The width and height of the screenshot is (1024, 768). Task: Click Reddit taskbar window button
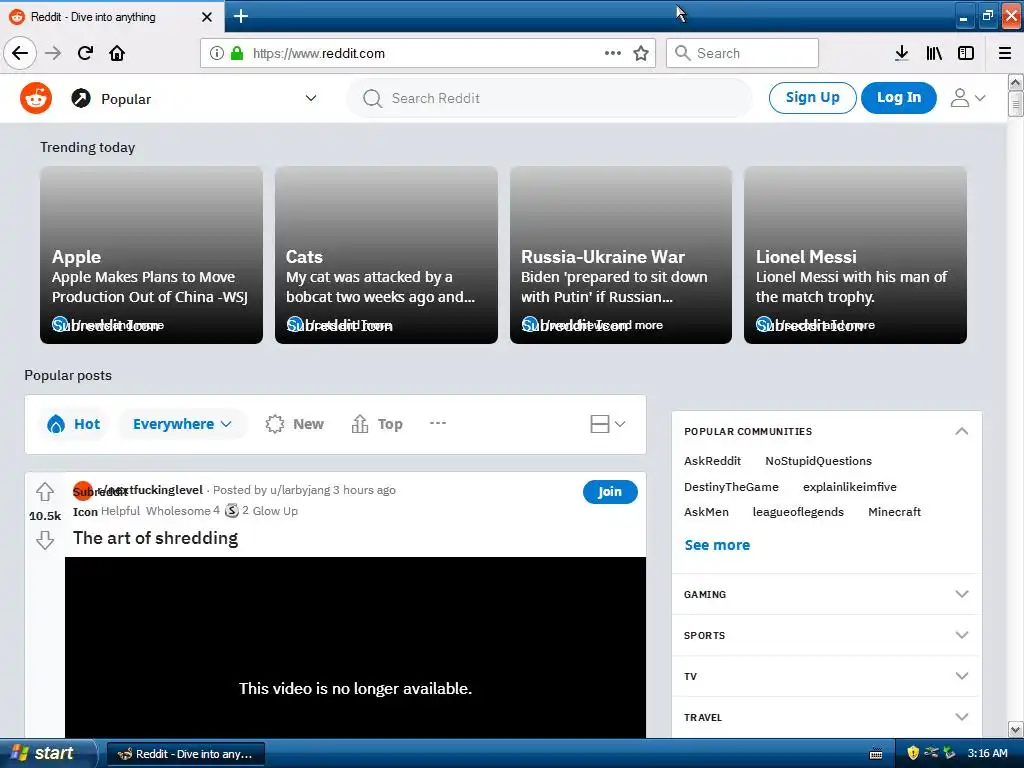[x=185, y=754]
